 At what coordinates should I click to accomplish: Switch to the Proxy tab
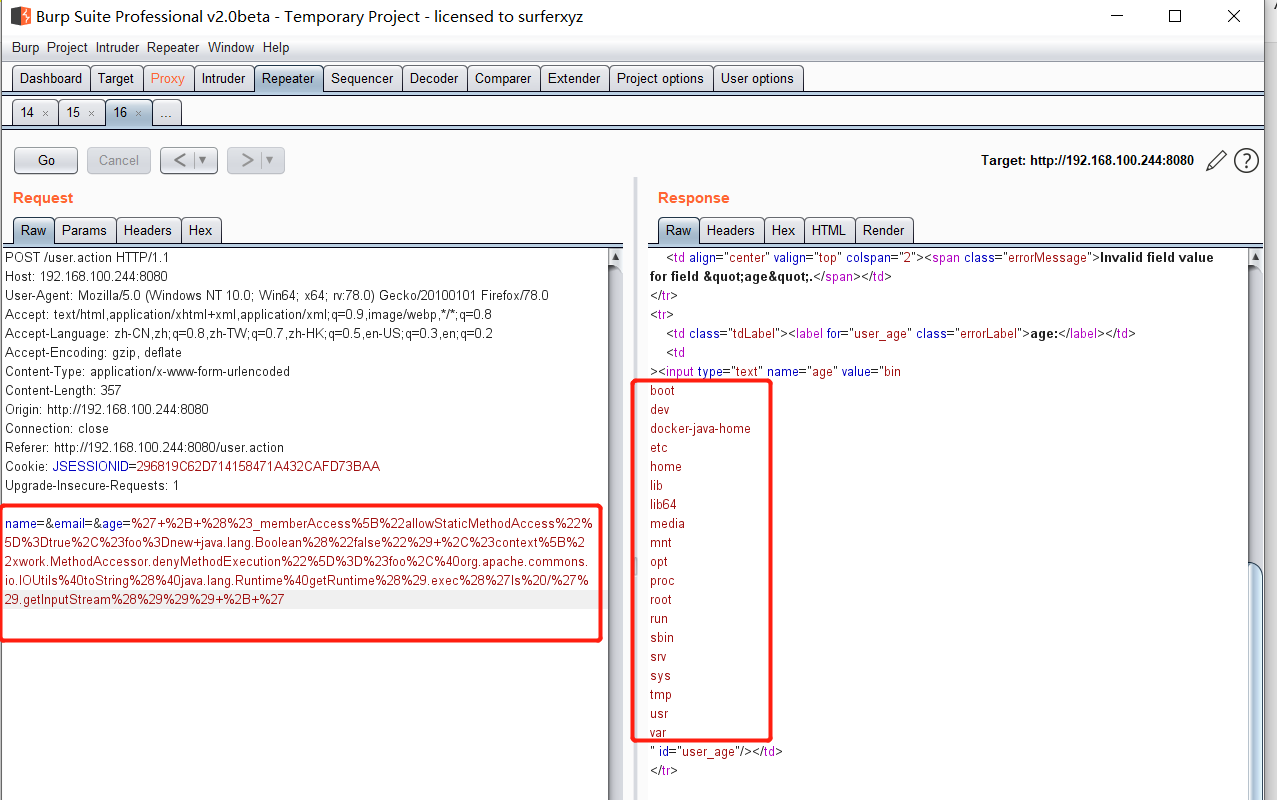pyautogui.click(x=168, y=79)
